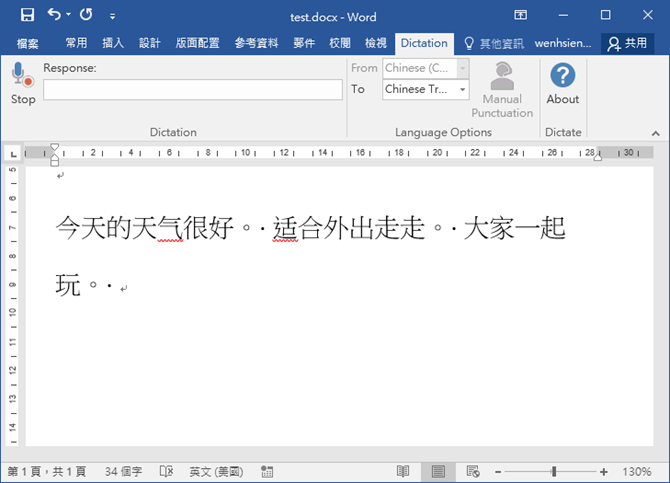Image resolution: width=670 pixels, height=483 pixels.
Task: Click the macro recording status icon
Action: click(267, 472)
